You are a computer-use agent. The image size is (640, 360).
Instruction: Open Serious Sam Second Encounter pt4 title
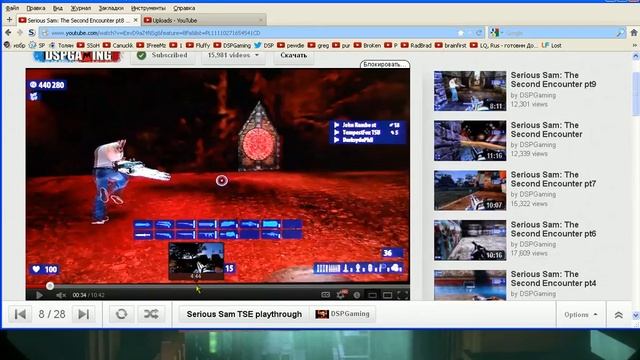(553, 278)
